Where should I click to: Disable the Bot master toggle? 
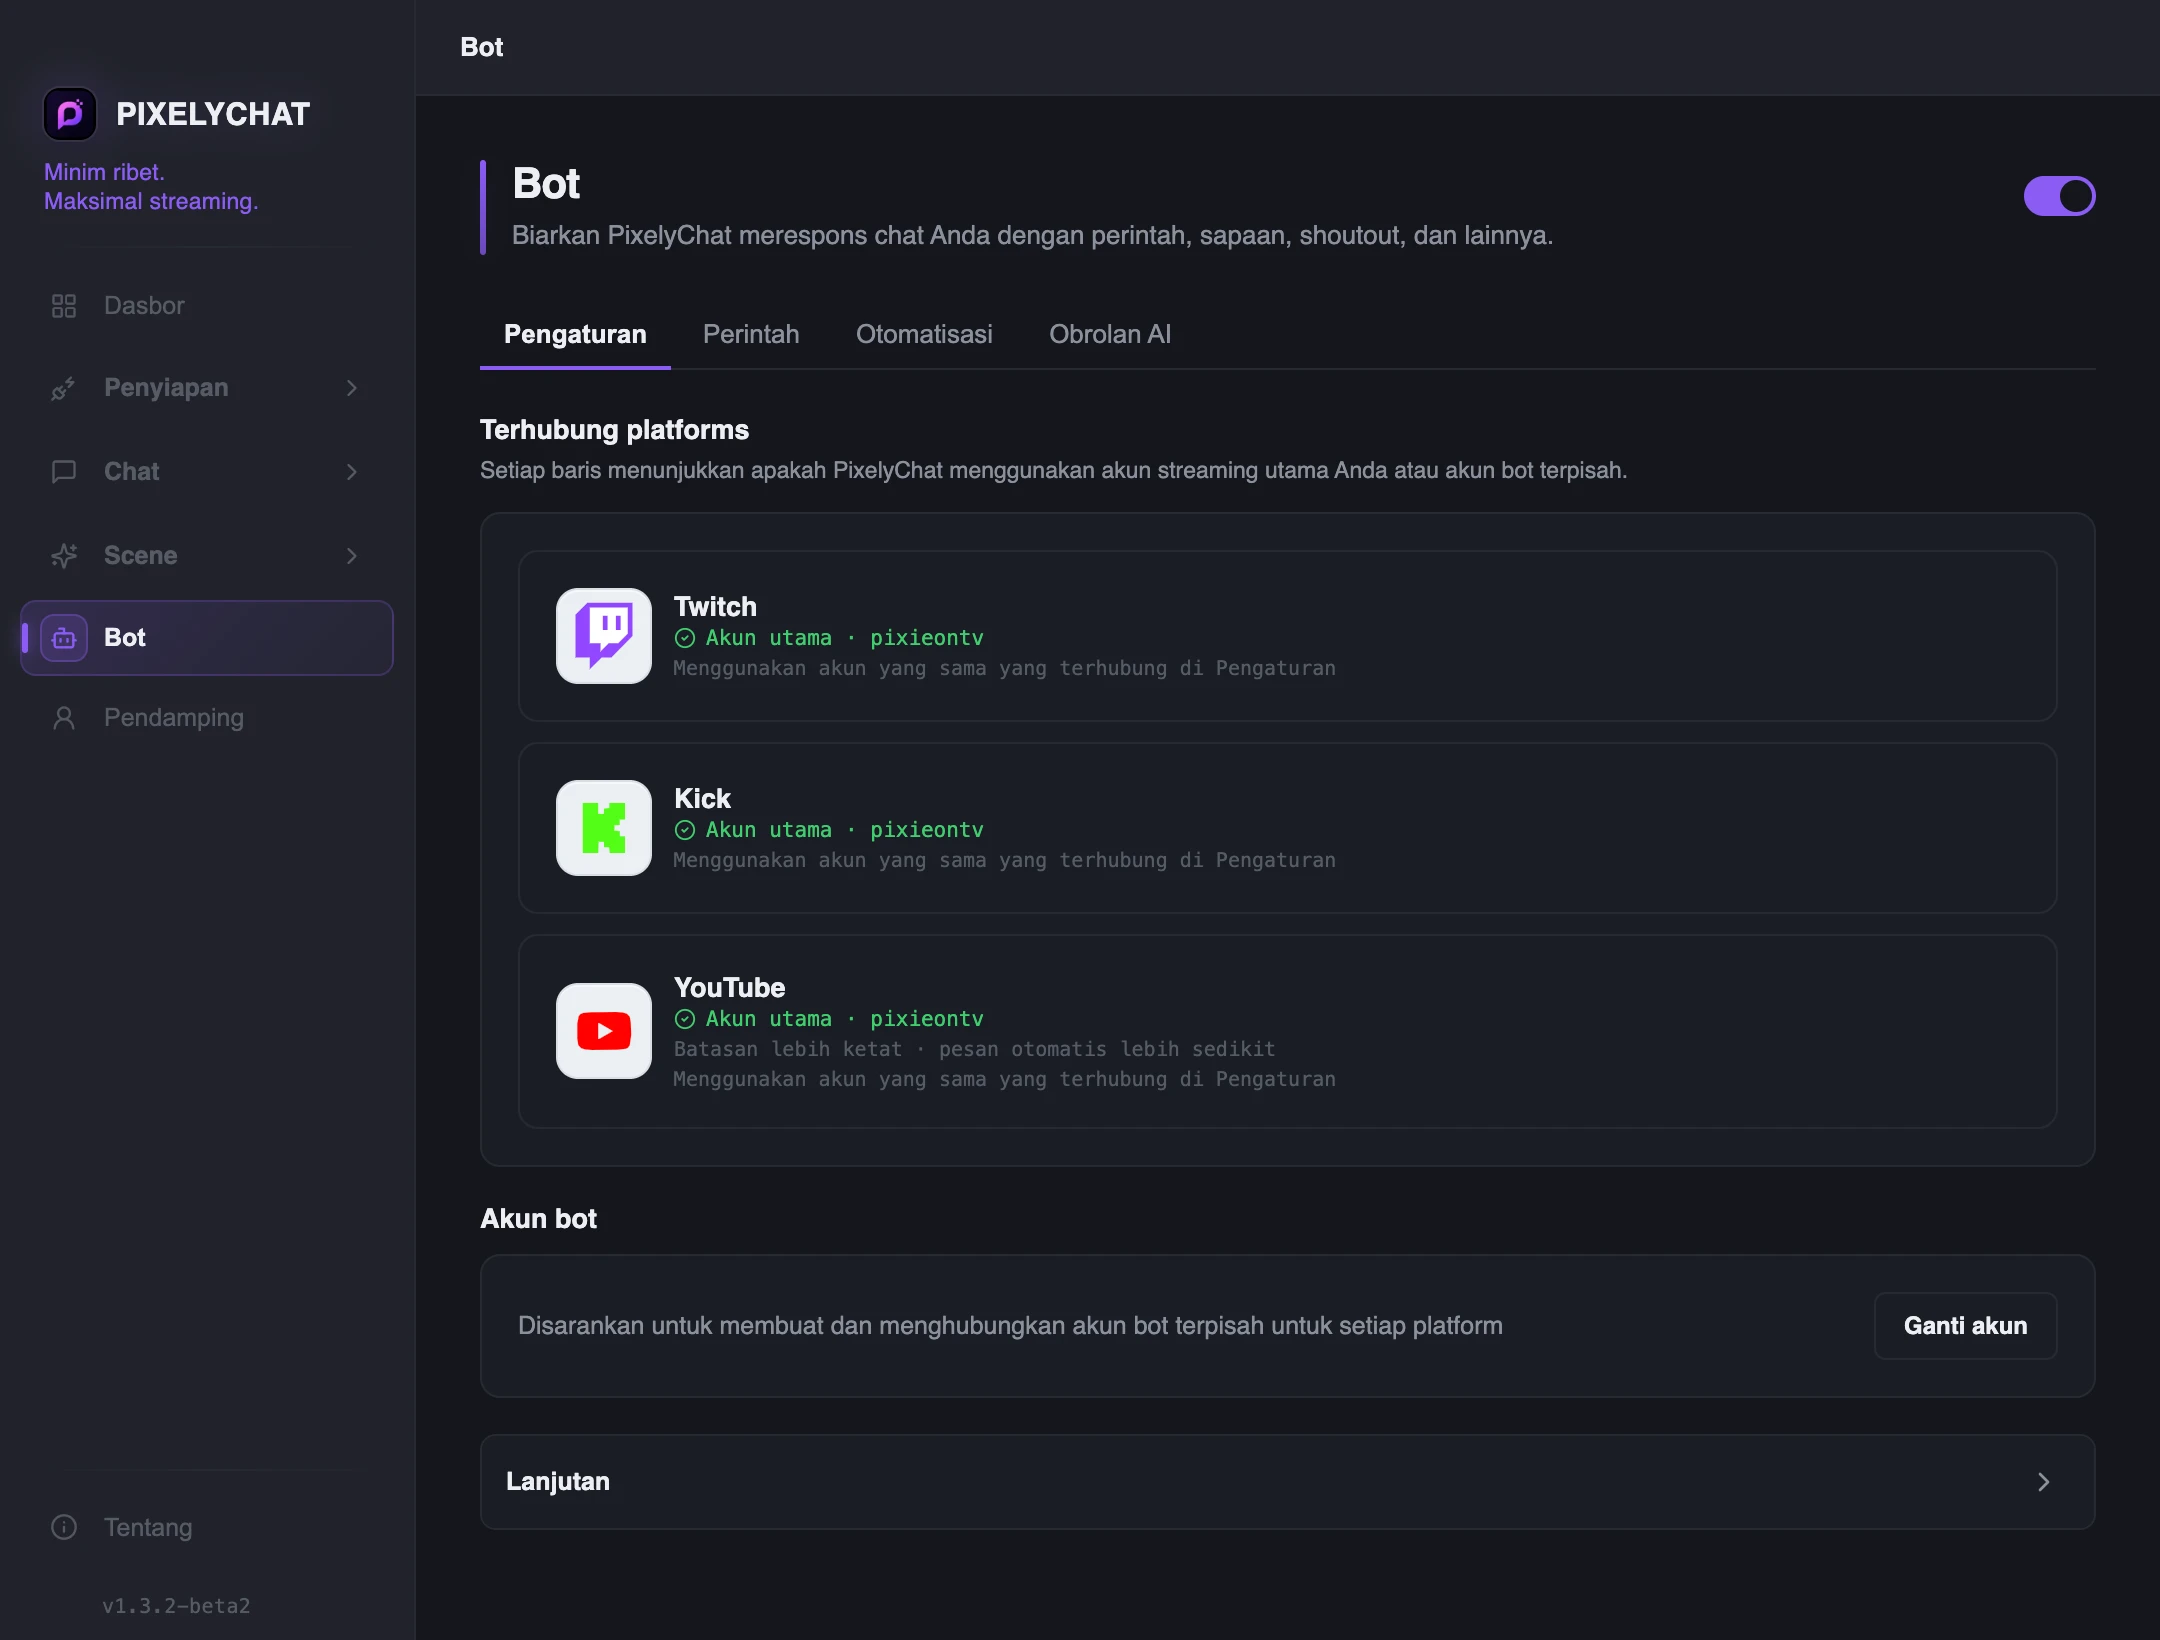(x=2060, y=196)
